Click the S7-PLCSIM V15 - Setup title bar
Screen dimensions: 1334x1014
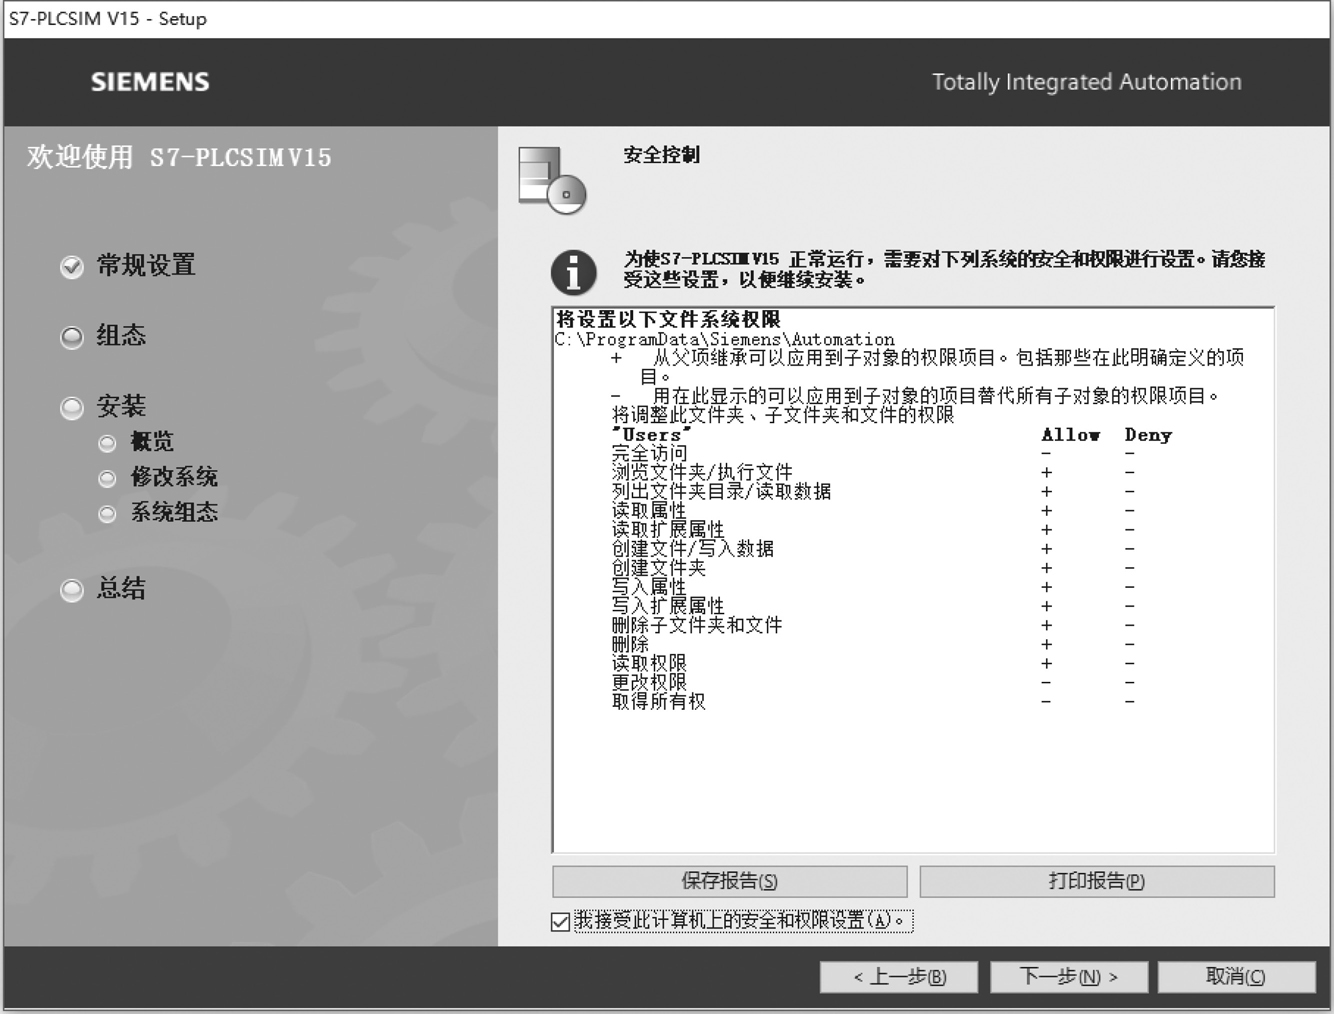point(667,19)
